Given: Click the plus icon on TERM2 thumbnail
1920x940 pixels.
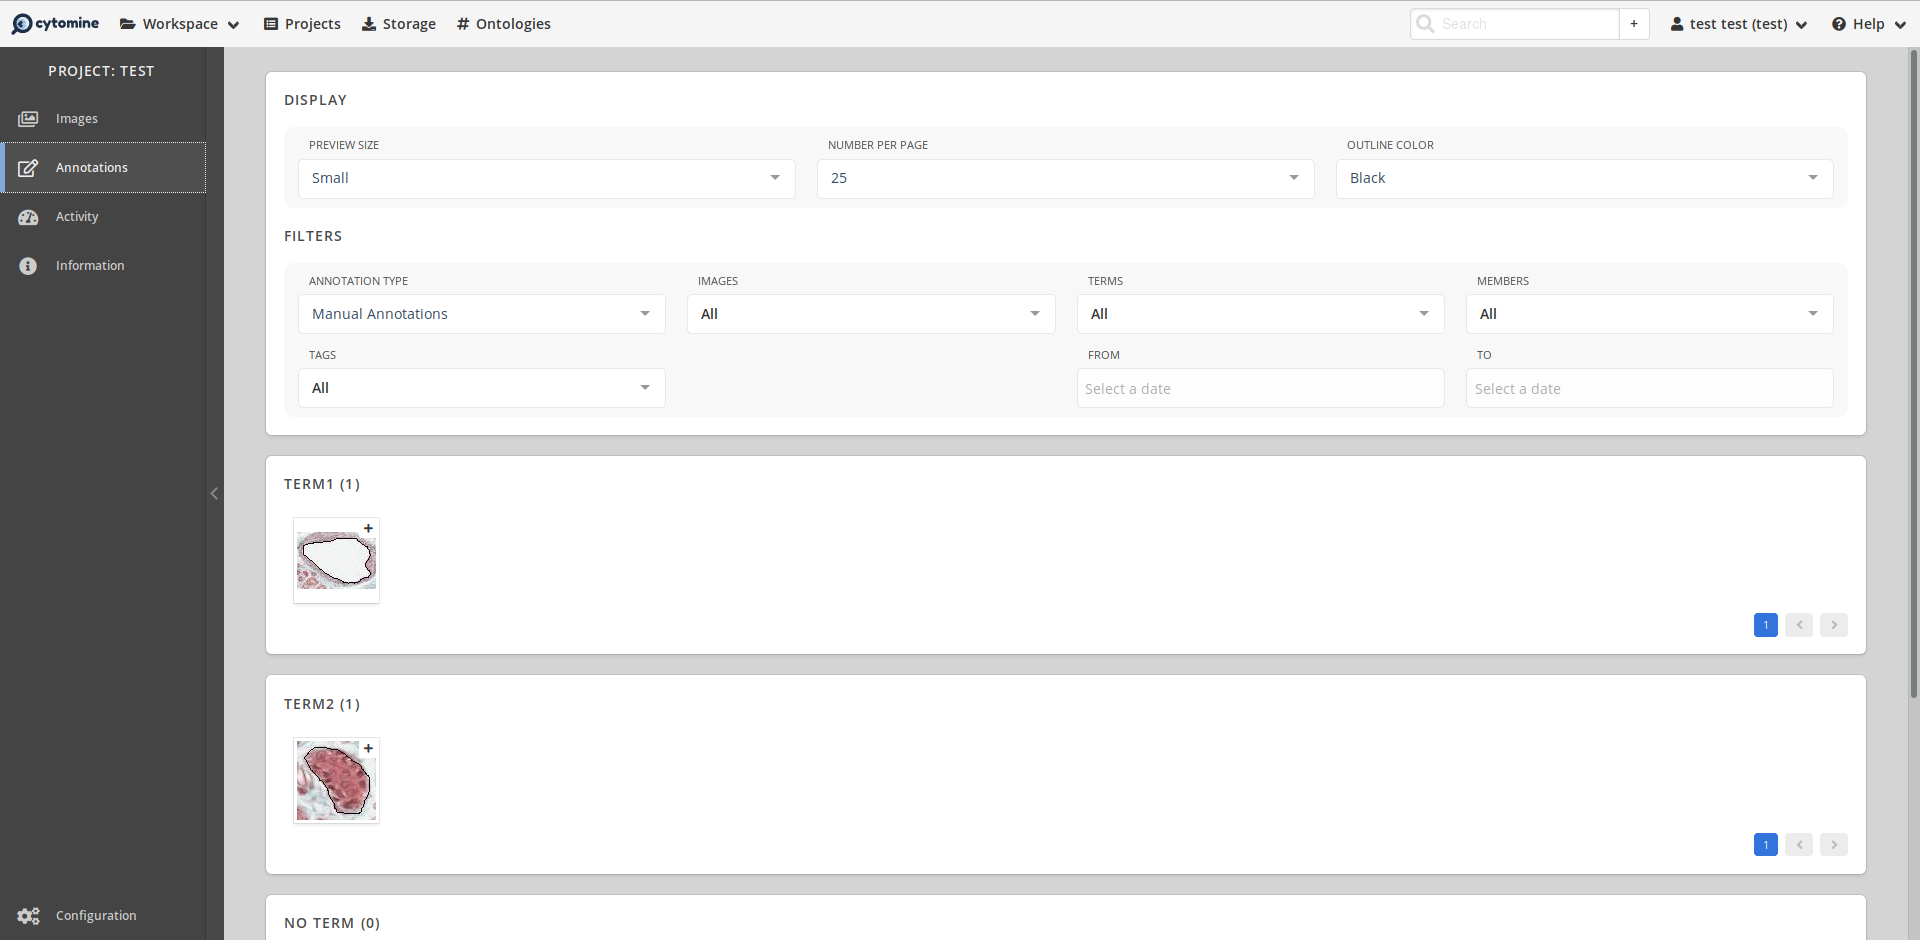Looking at the screenshot, I should tap(368, 748).
